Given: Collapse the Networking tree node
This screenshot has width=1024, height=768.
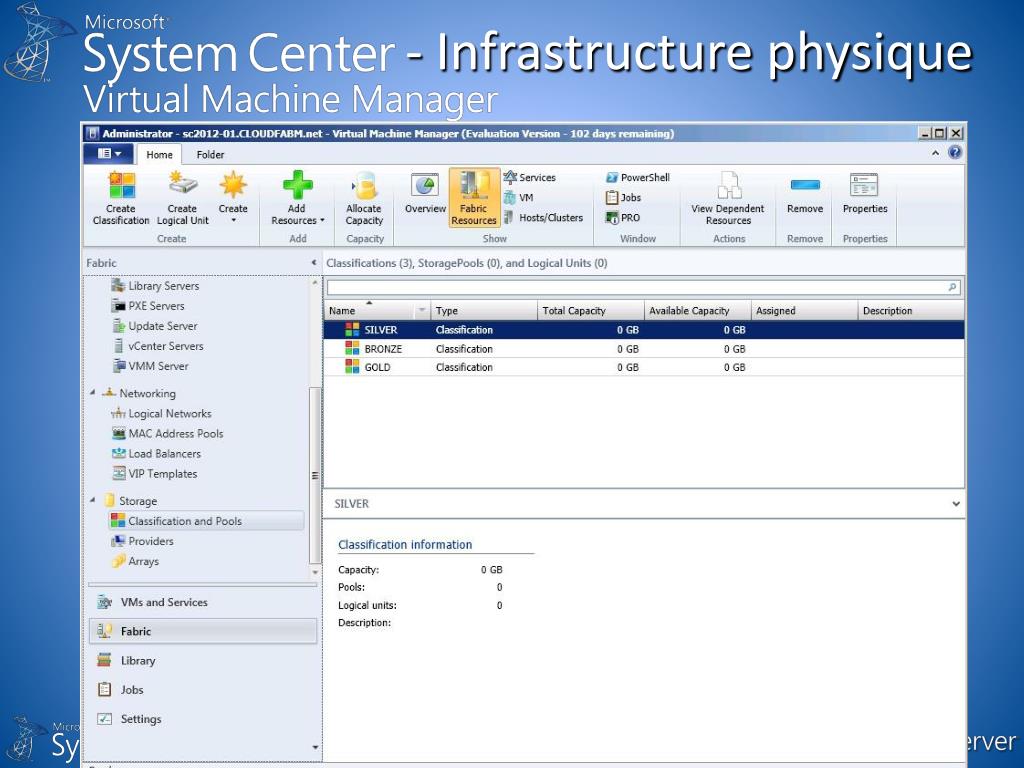Looking at the screenshot, I should (x=92, y=392).
